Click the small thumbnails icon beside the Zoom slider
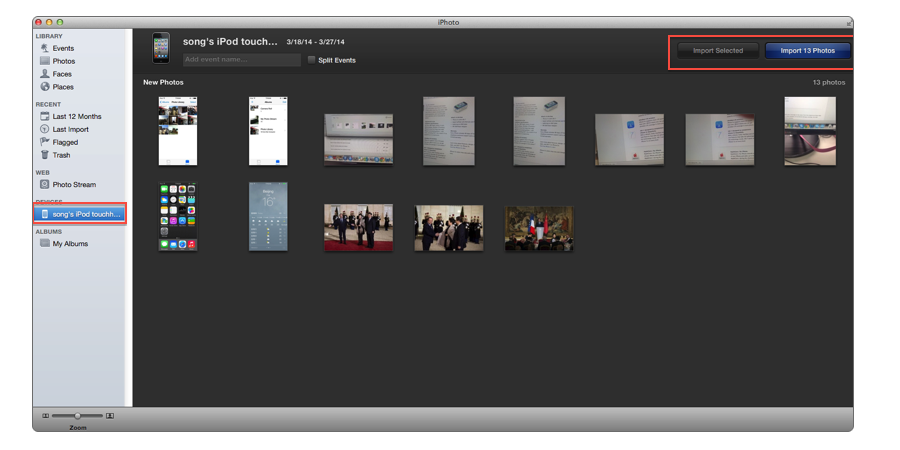 pyautogui.click(x=45, y=416)
